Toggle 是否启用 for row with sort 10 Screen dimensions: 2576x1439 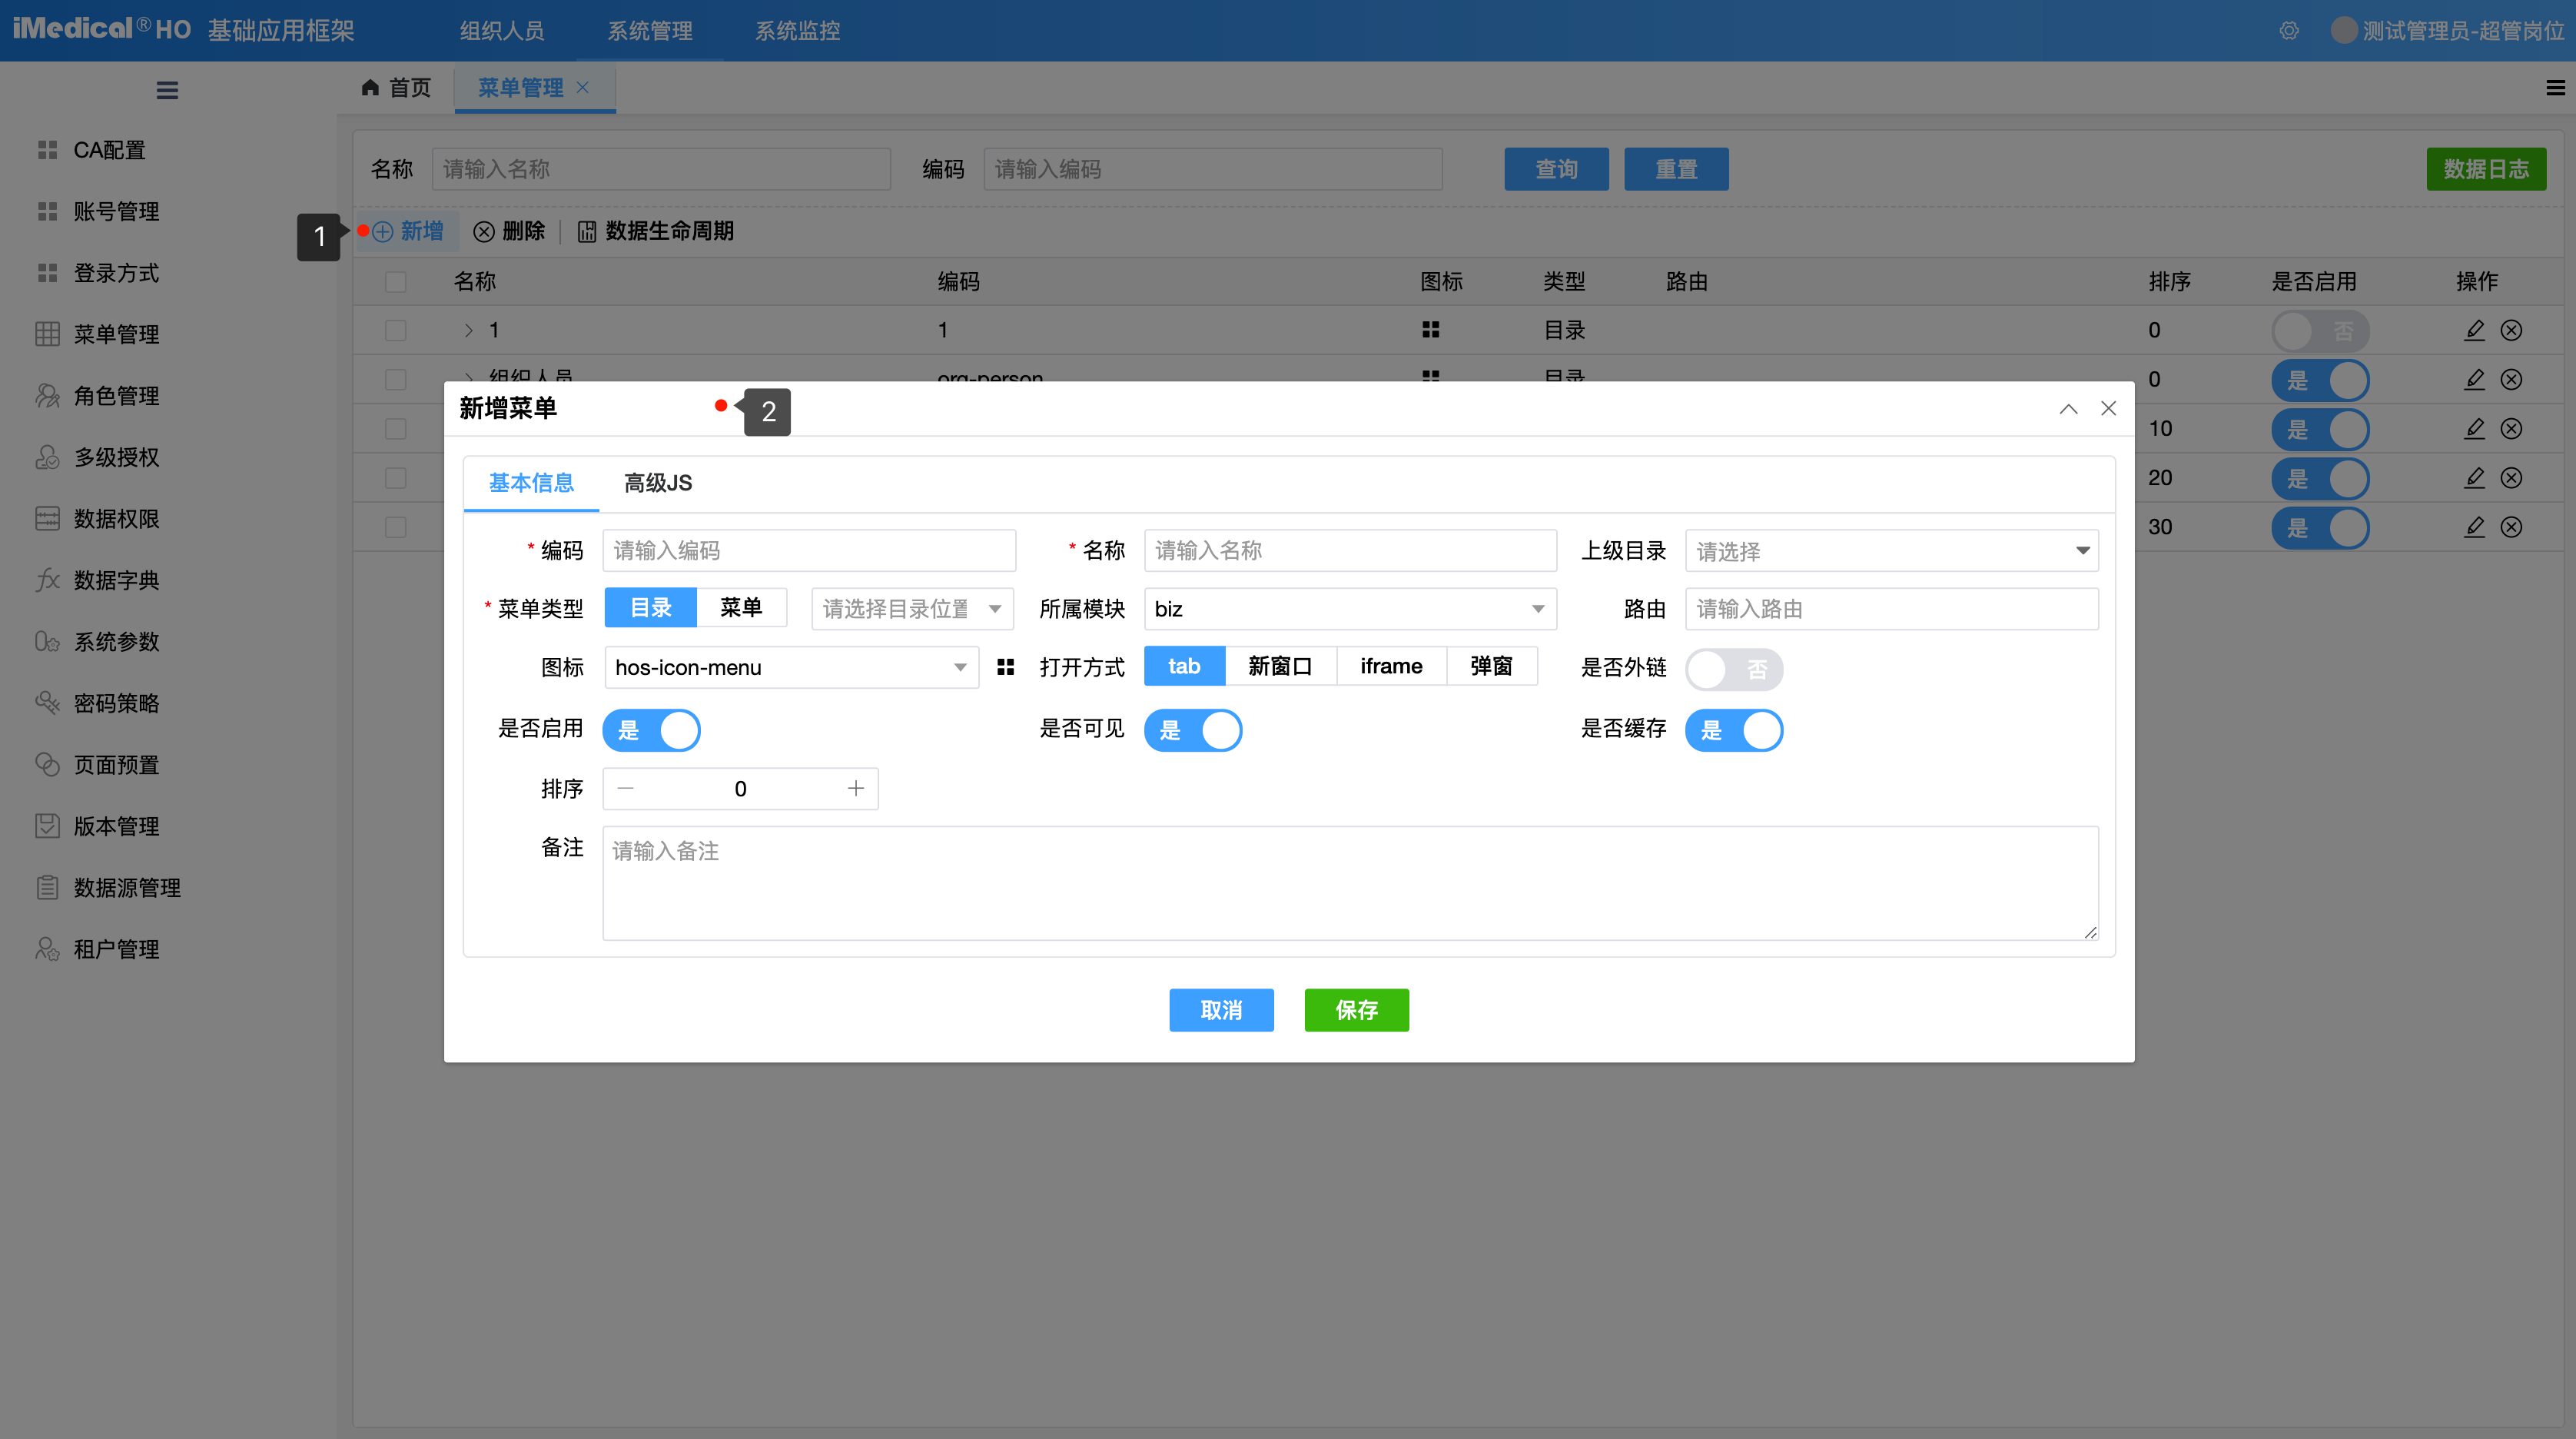(x=2320, y=430)
